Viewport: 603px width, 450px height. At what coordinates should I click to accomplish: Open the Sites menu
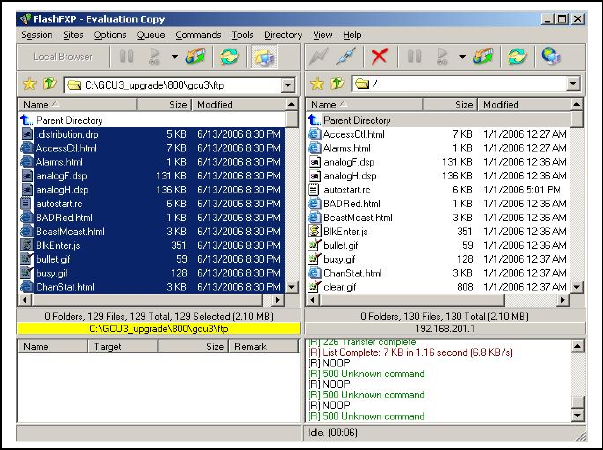pyautogui.click(x=73, y=35)
